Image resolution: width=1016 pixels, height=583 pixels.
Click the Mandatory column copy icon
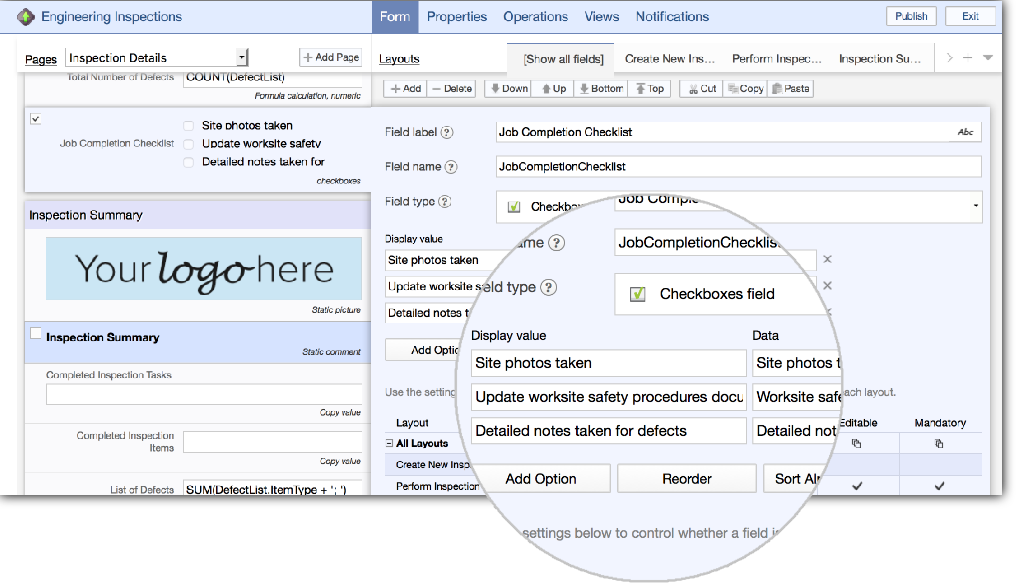point(939,444)
